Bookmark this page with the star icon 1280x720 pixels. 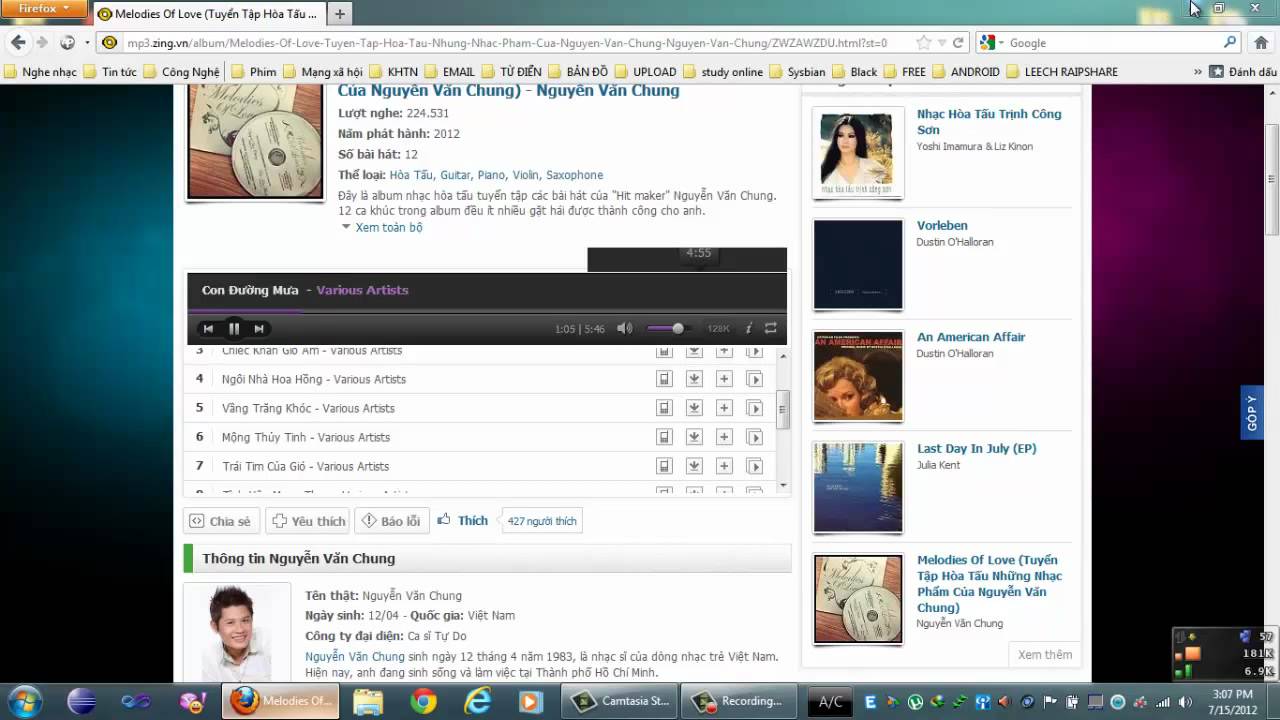(x=924, y=43)
